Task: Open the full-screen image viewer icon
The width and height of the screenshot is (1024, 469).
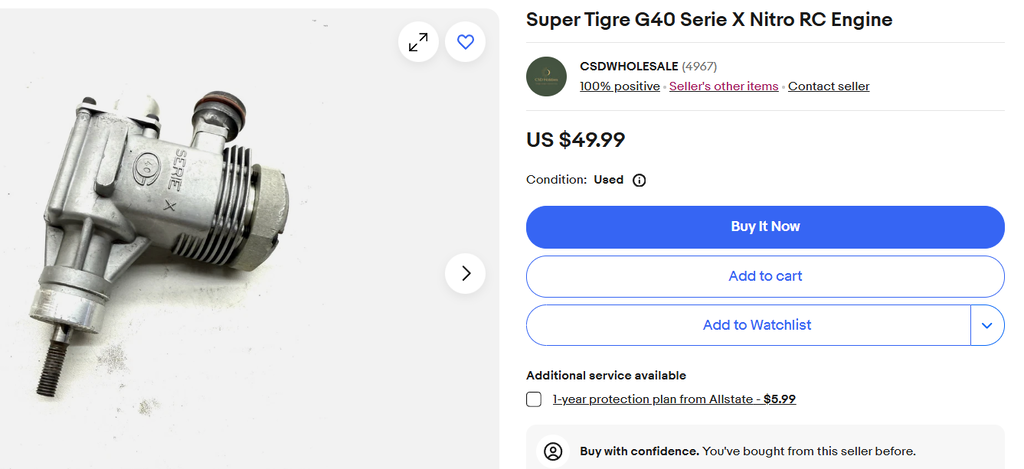Action: 418,42
